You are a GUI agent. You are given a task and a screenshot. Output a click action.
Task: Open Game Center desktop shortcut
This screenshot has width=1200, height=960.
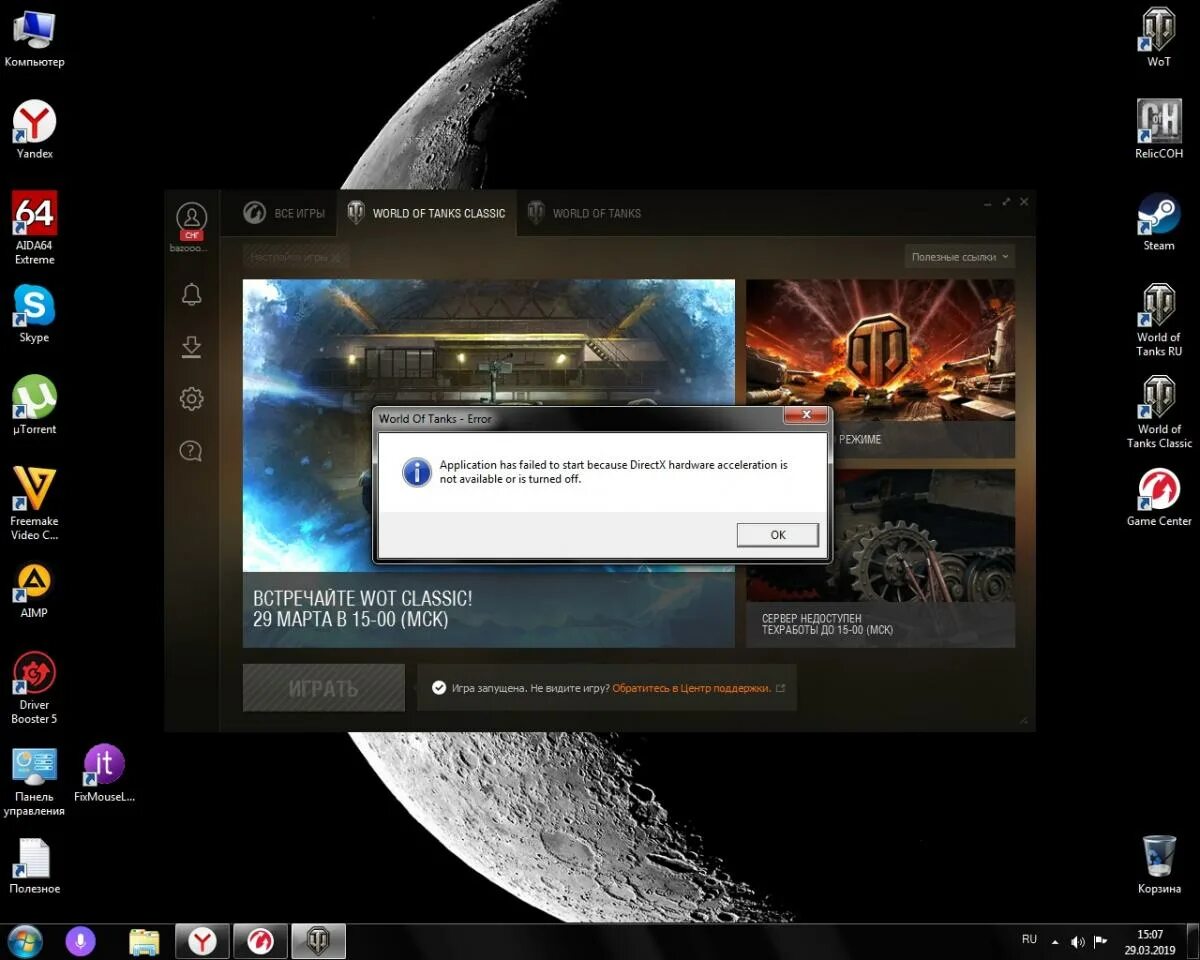(x=1159, y=497)
